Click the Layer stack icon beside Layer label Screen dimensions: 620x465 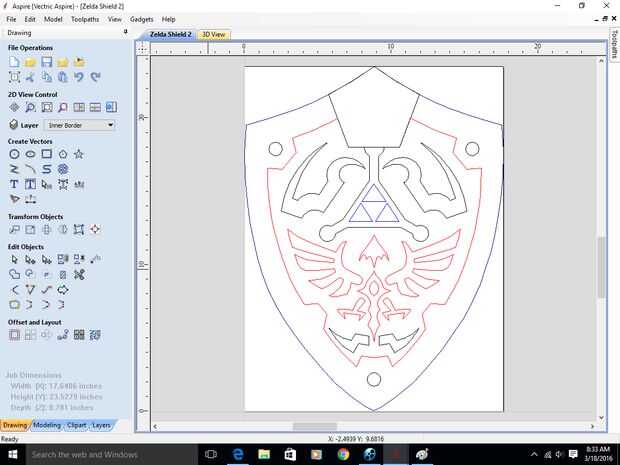click(13, 125)
